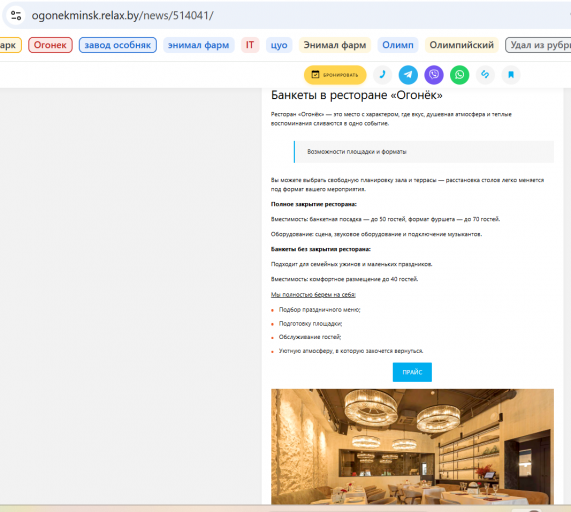Select the capitalized Энимал фарм tag
571x512 pixels.
point(335,45)
